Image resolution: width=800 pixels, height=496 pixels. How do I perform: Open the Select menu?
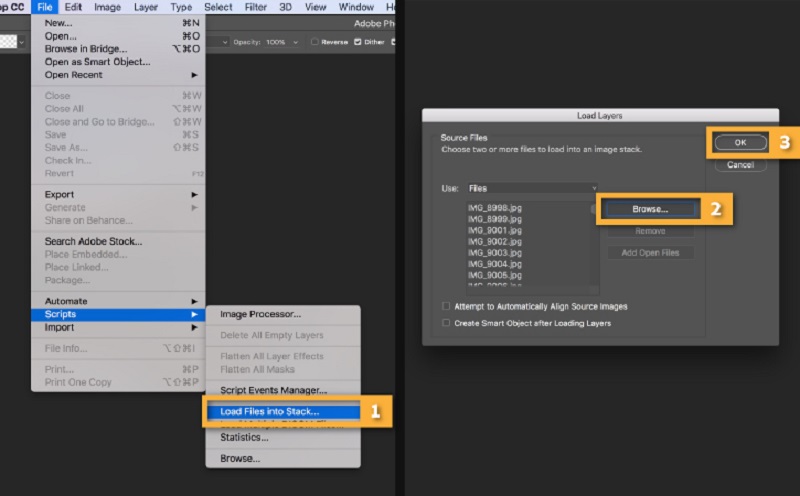218,7
